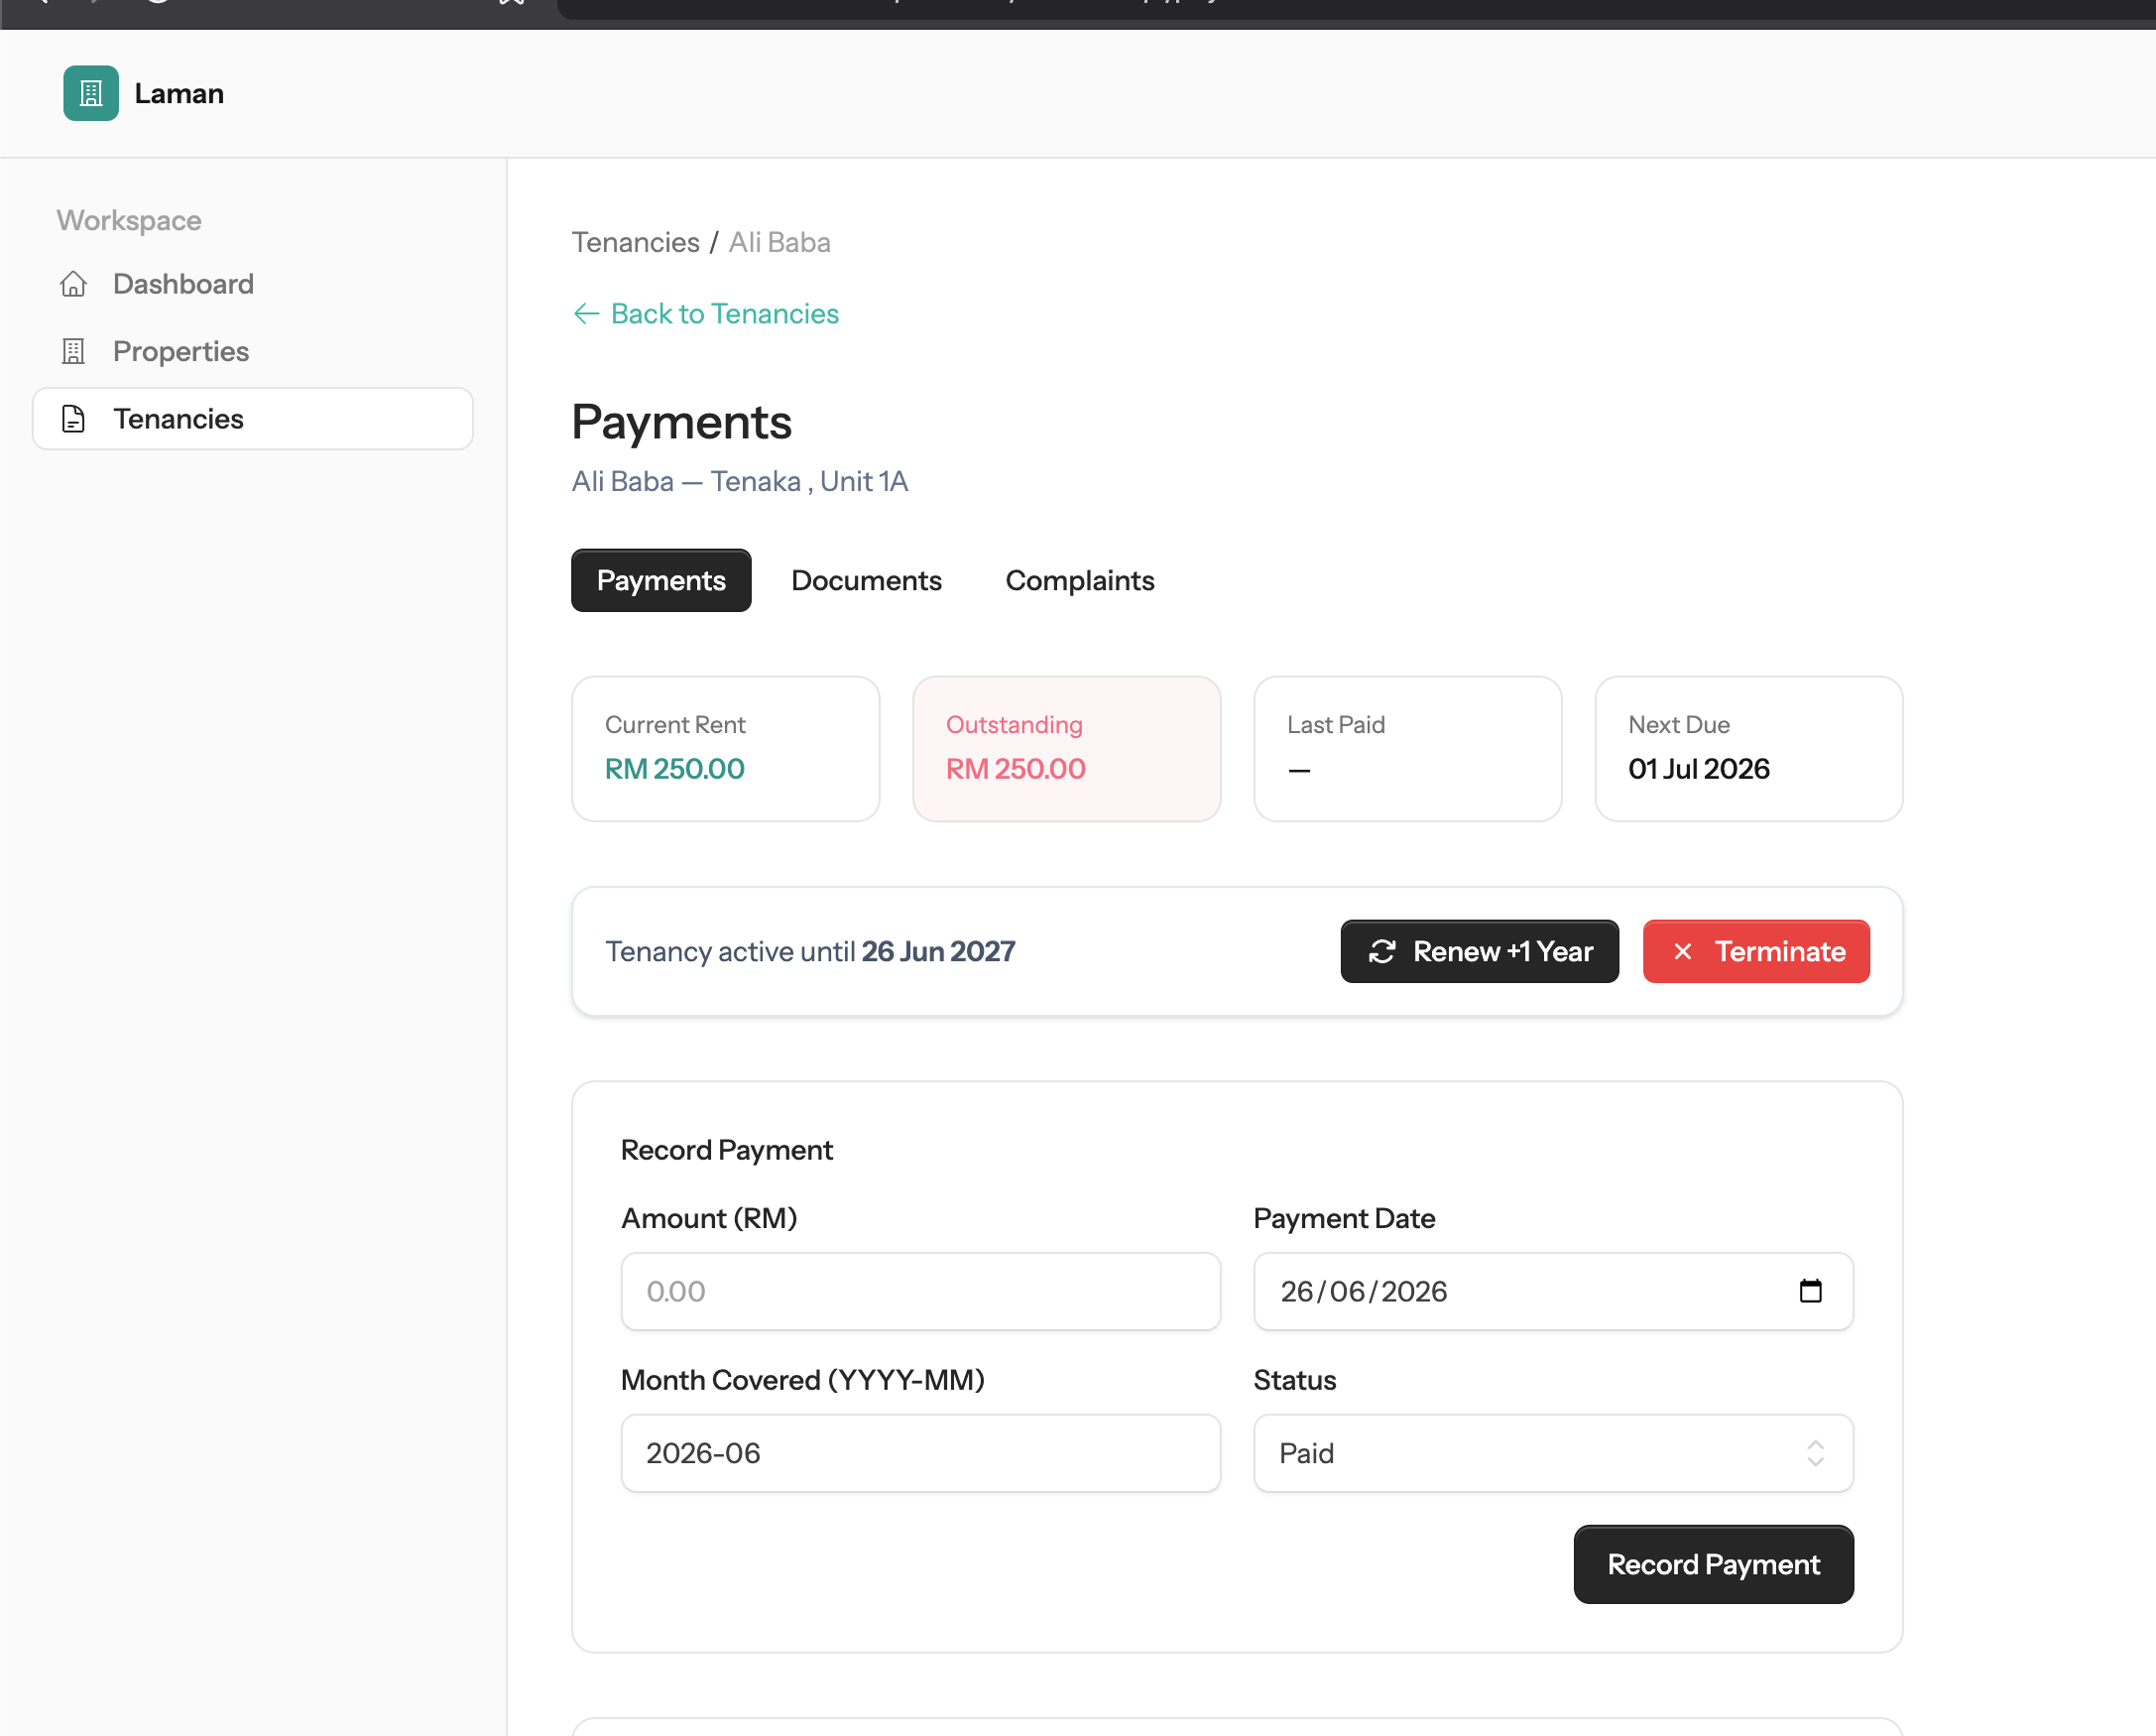Click the Last Paid card
Viewport: 2156px width, 1736px height.
[x=1407, y=749]
